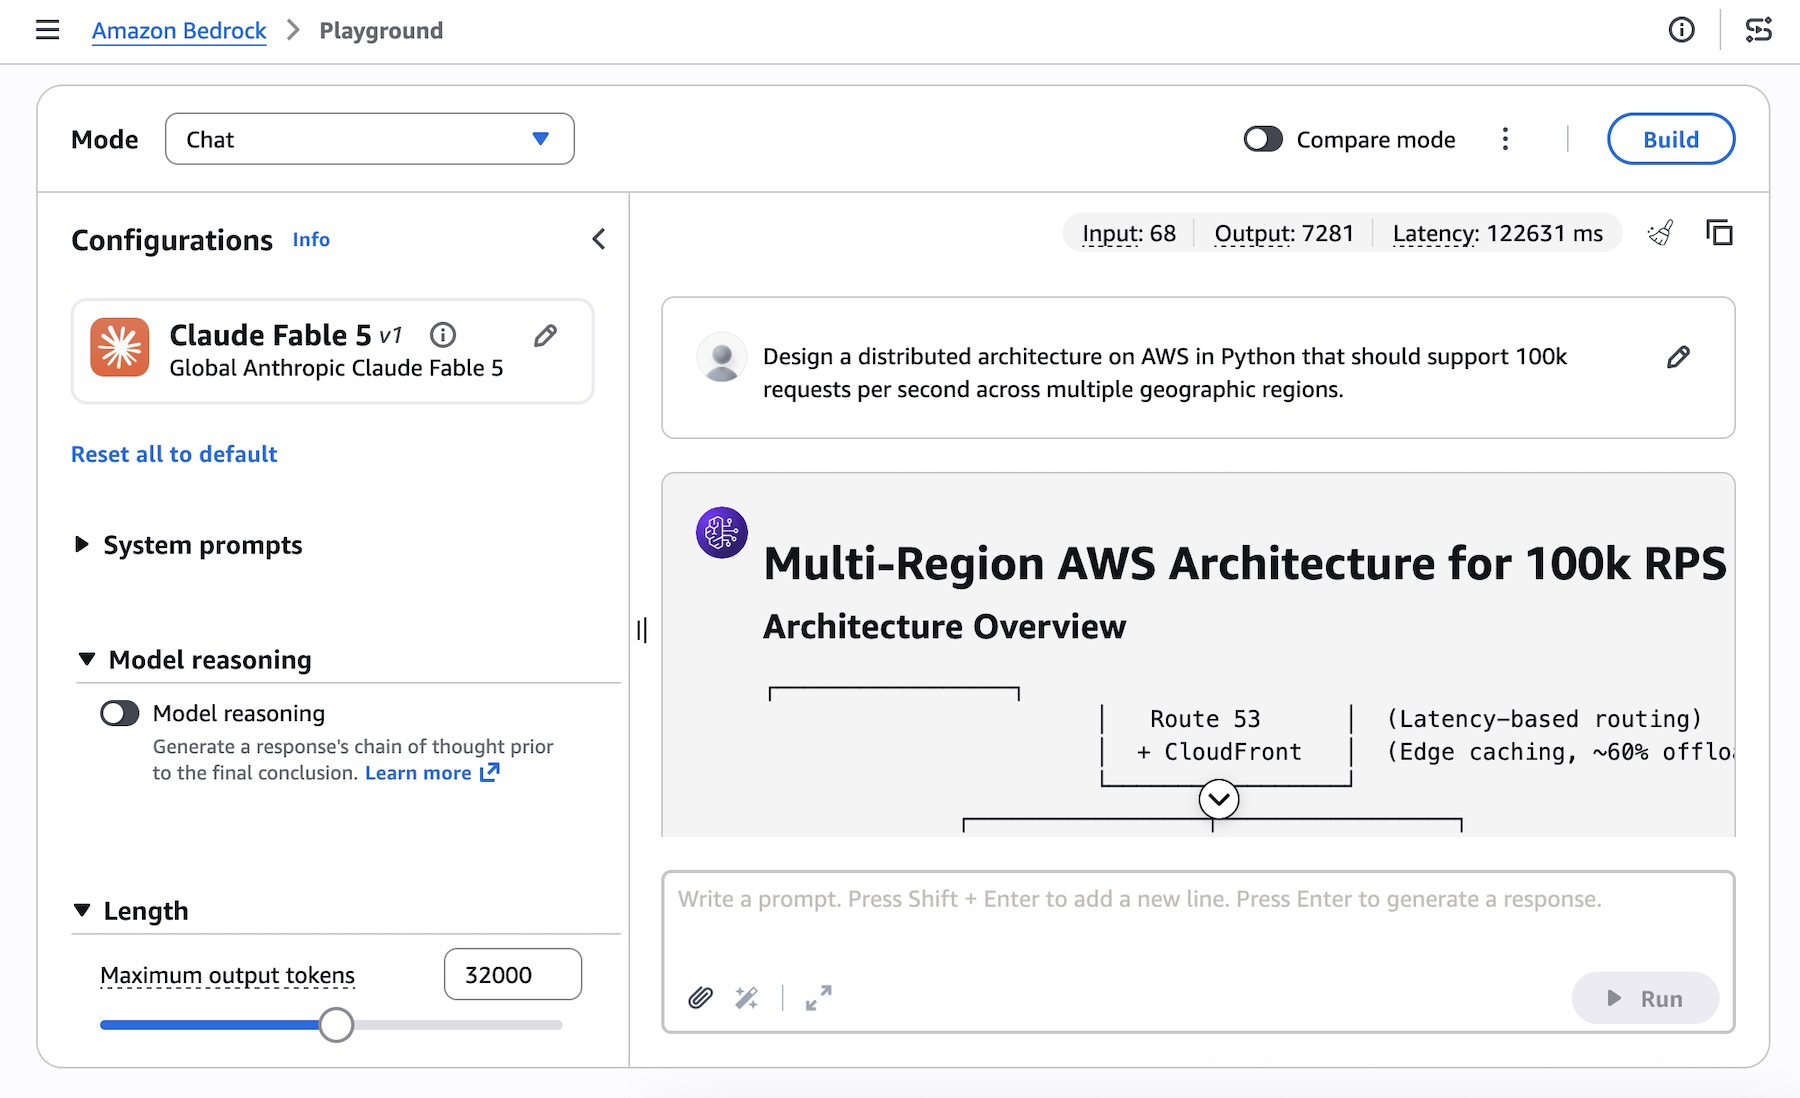Enable the Model reasoning toggle

pyautogui.click(x=120, y=713)
